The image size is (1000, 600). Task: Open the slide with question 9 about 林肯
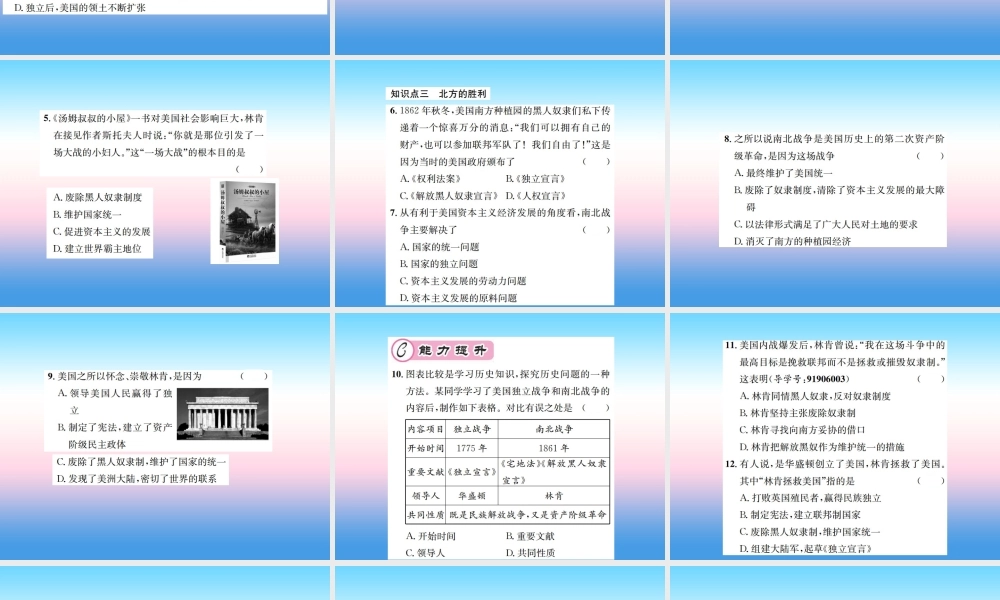pyautogui.click(x=165, y=436)
